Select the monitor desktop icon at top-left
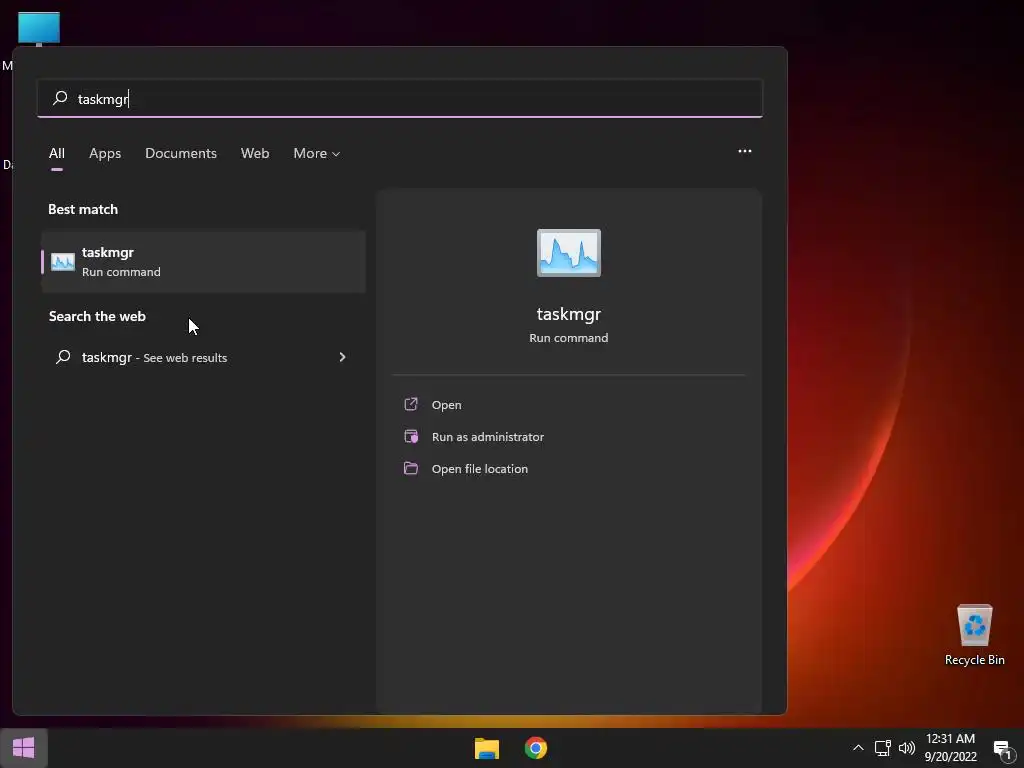This screenshot has width=1024, height=768. pos(39,29)
